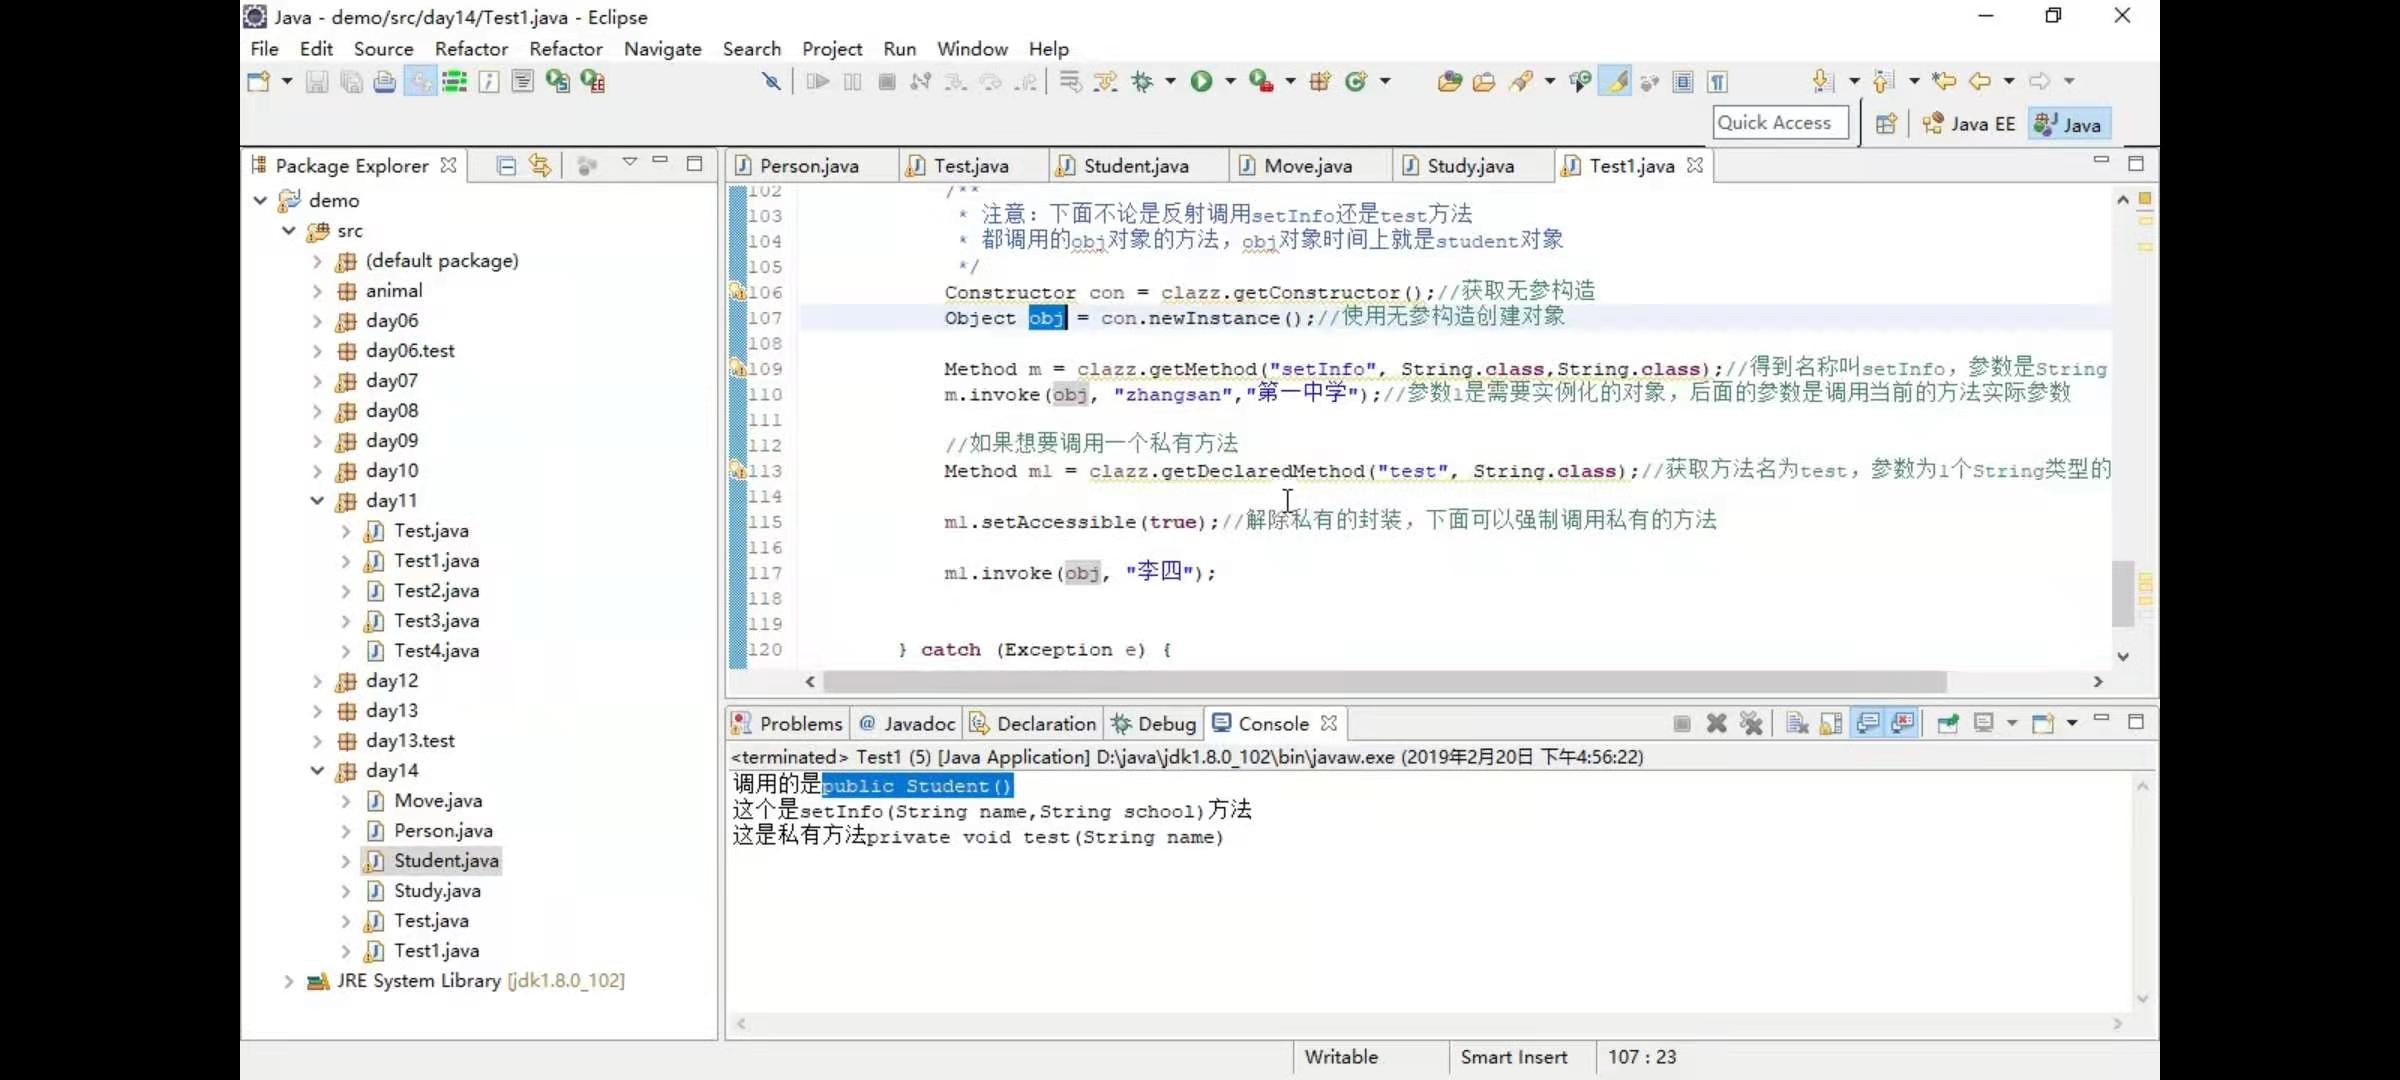Click Collapse All in Package Explorer
Screen dimensions: 2400x1080
coord(506,166)
